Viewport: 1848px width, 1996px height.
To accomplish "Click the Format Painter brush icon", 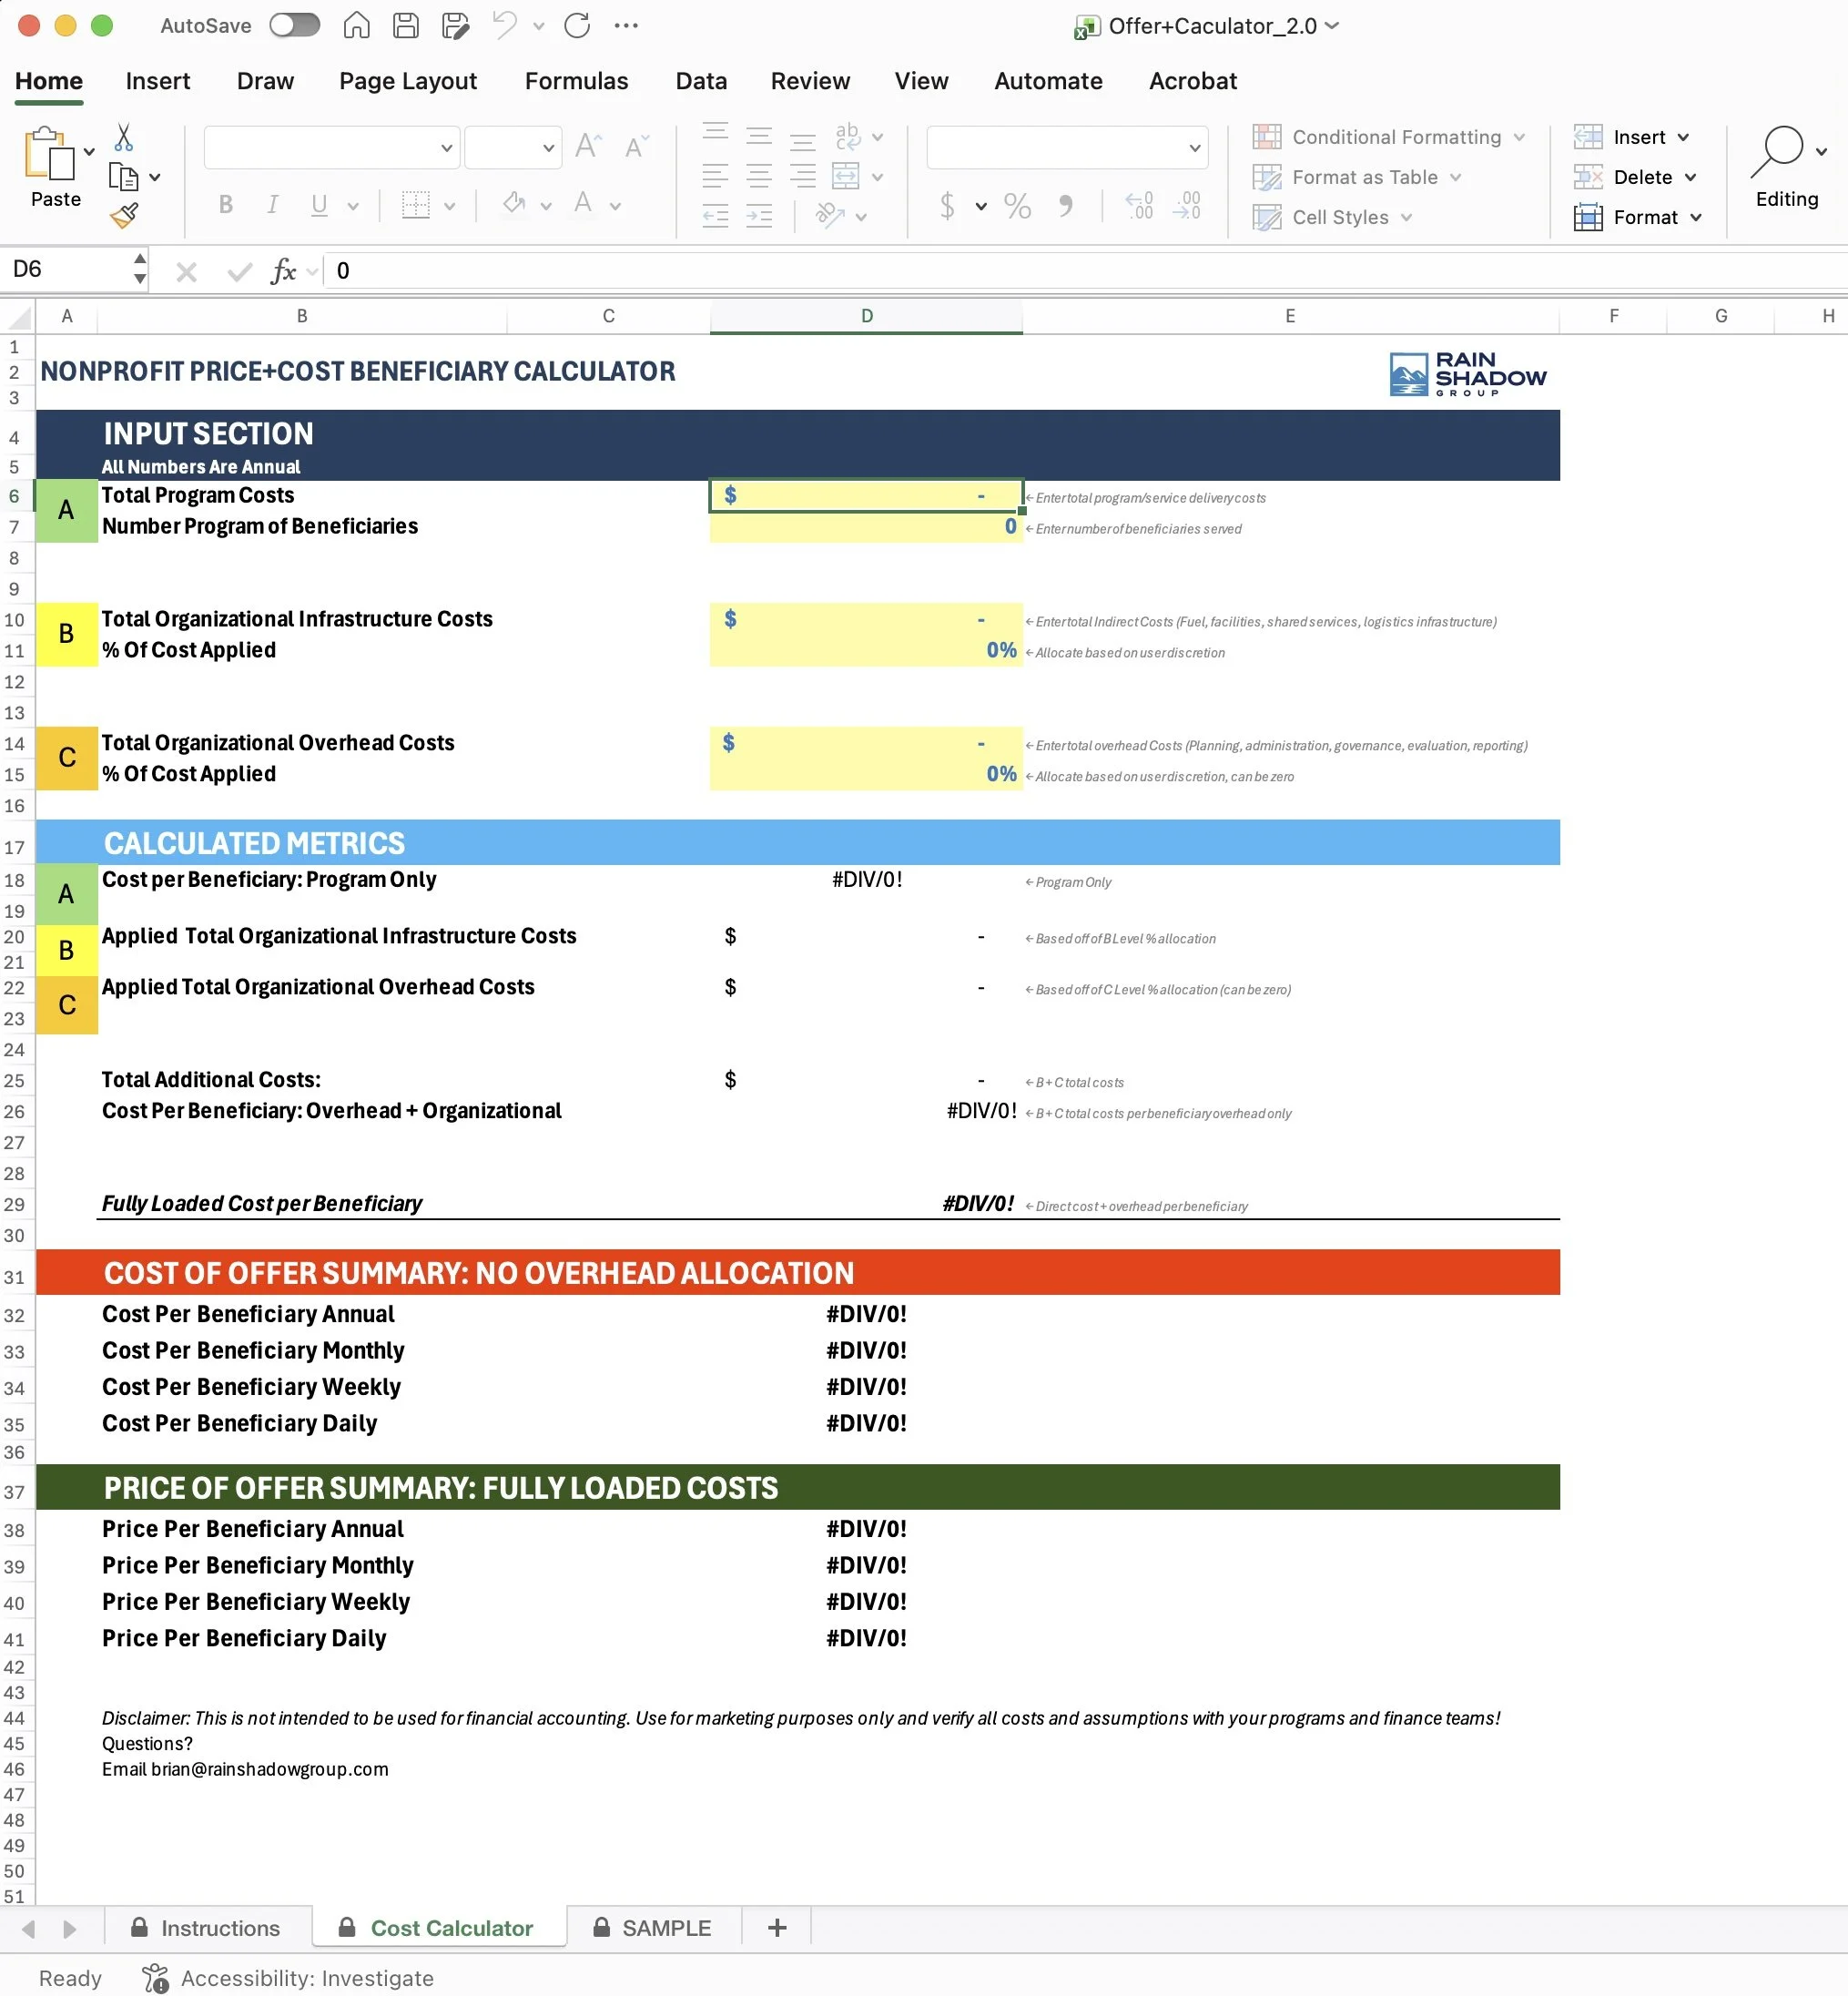I will click(124, 215).
